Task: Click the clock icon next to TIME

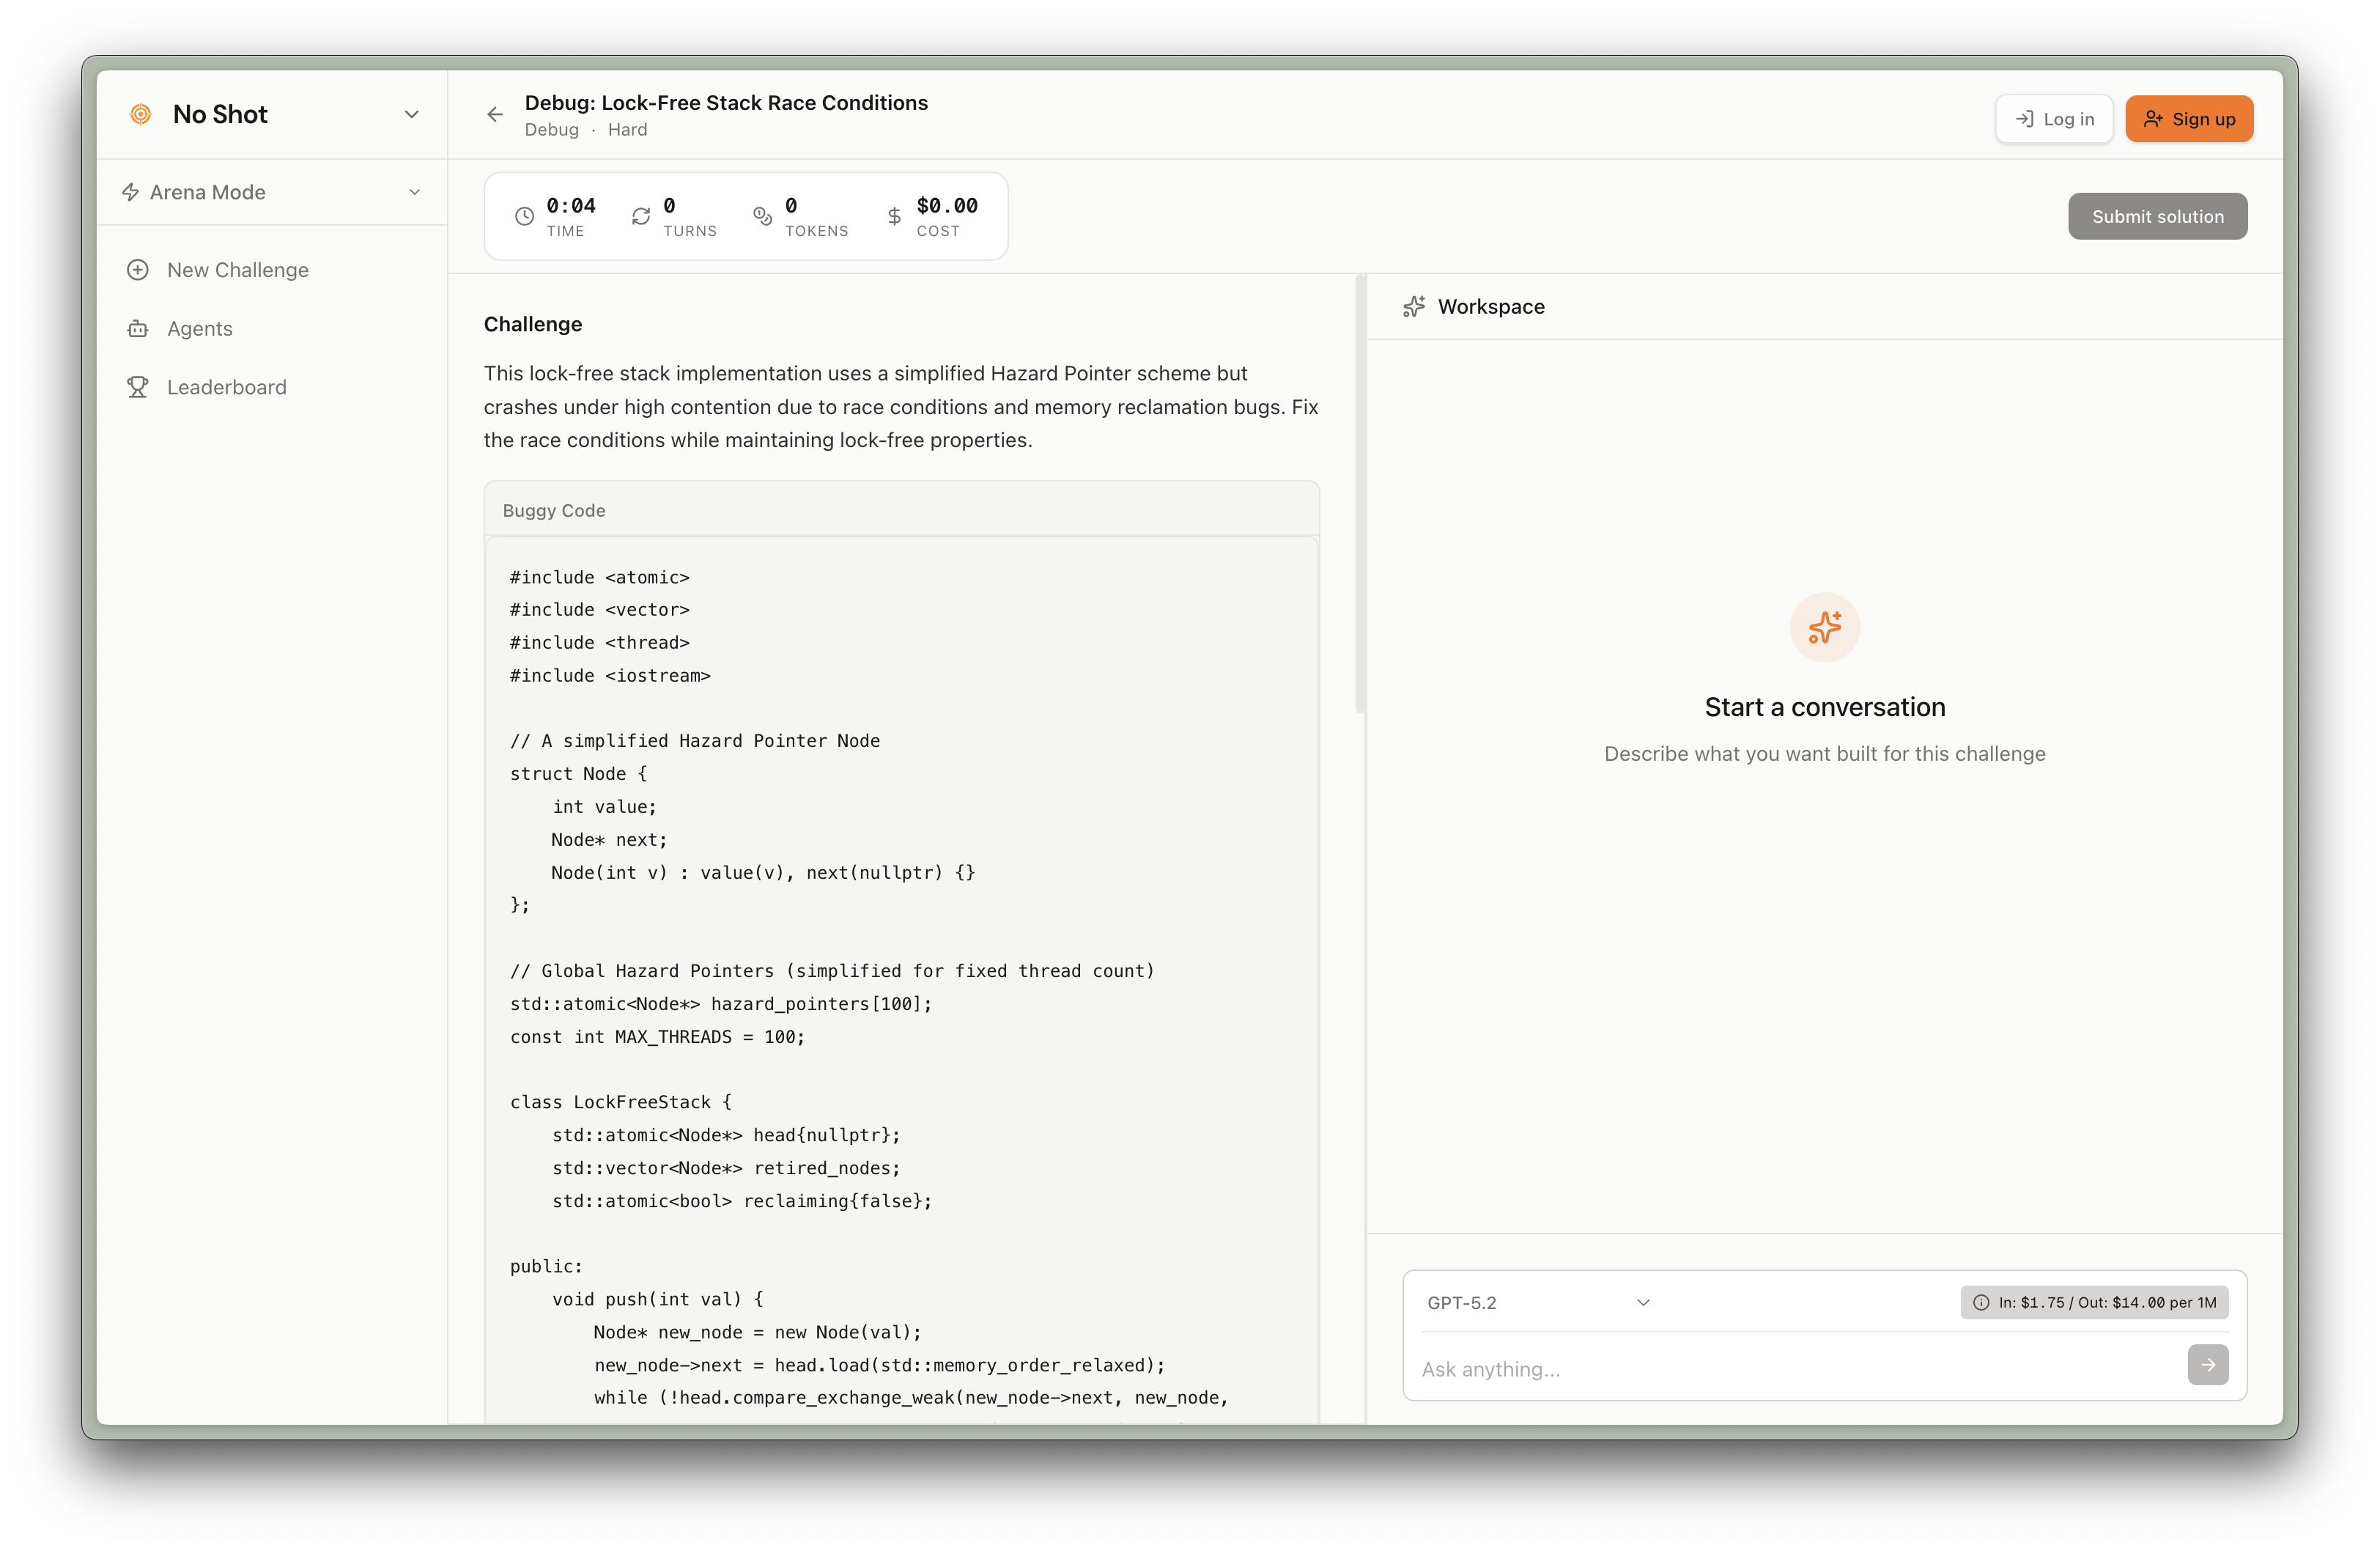Action: 524,216
